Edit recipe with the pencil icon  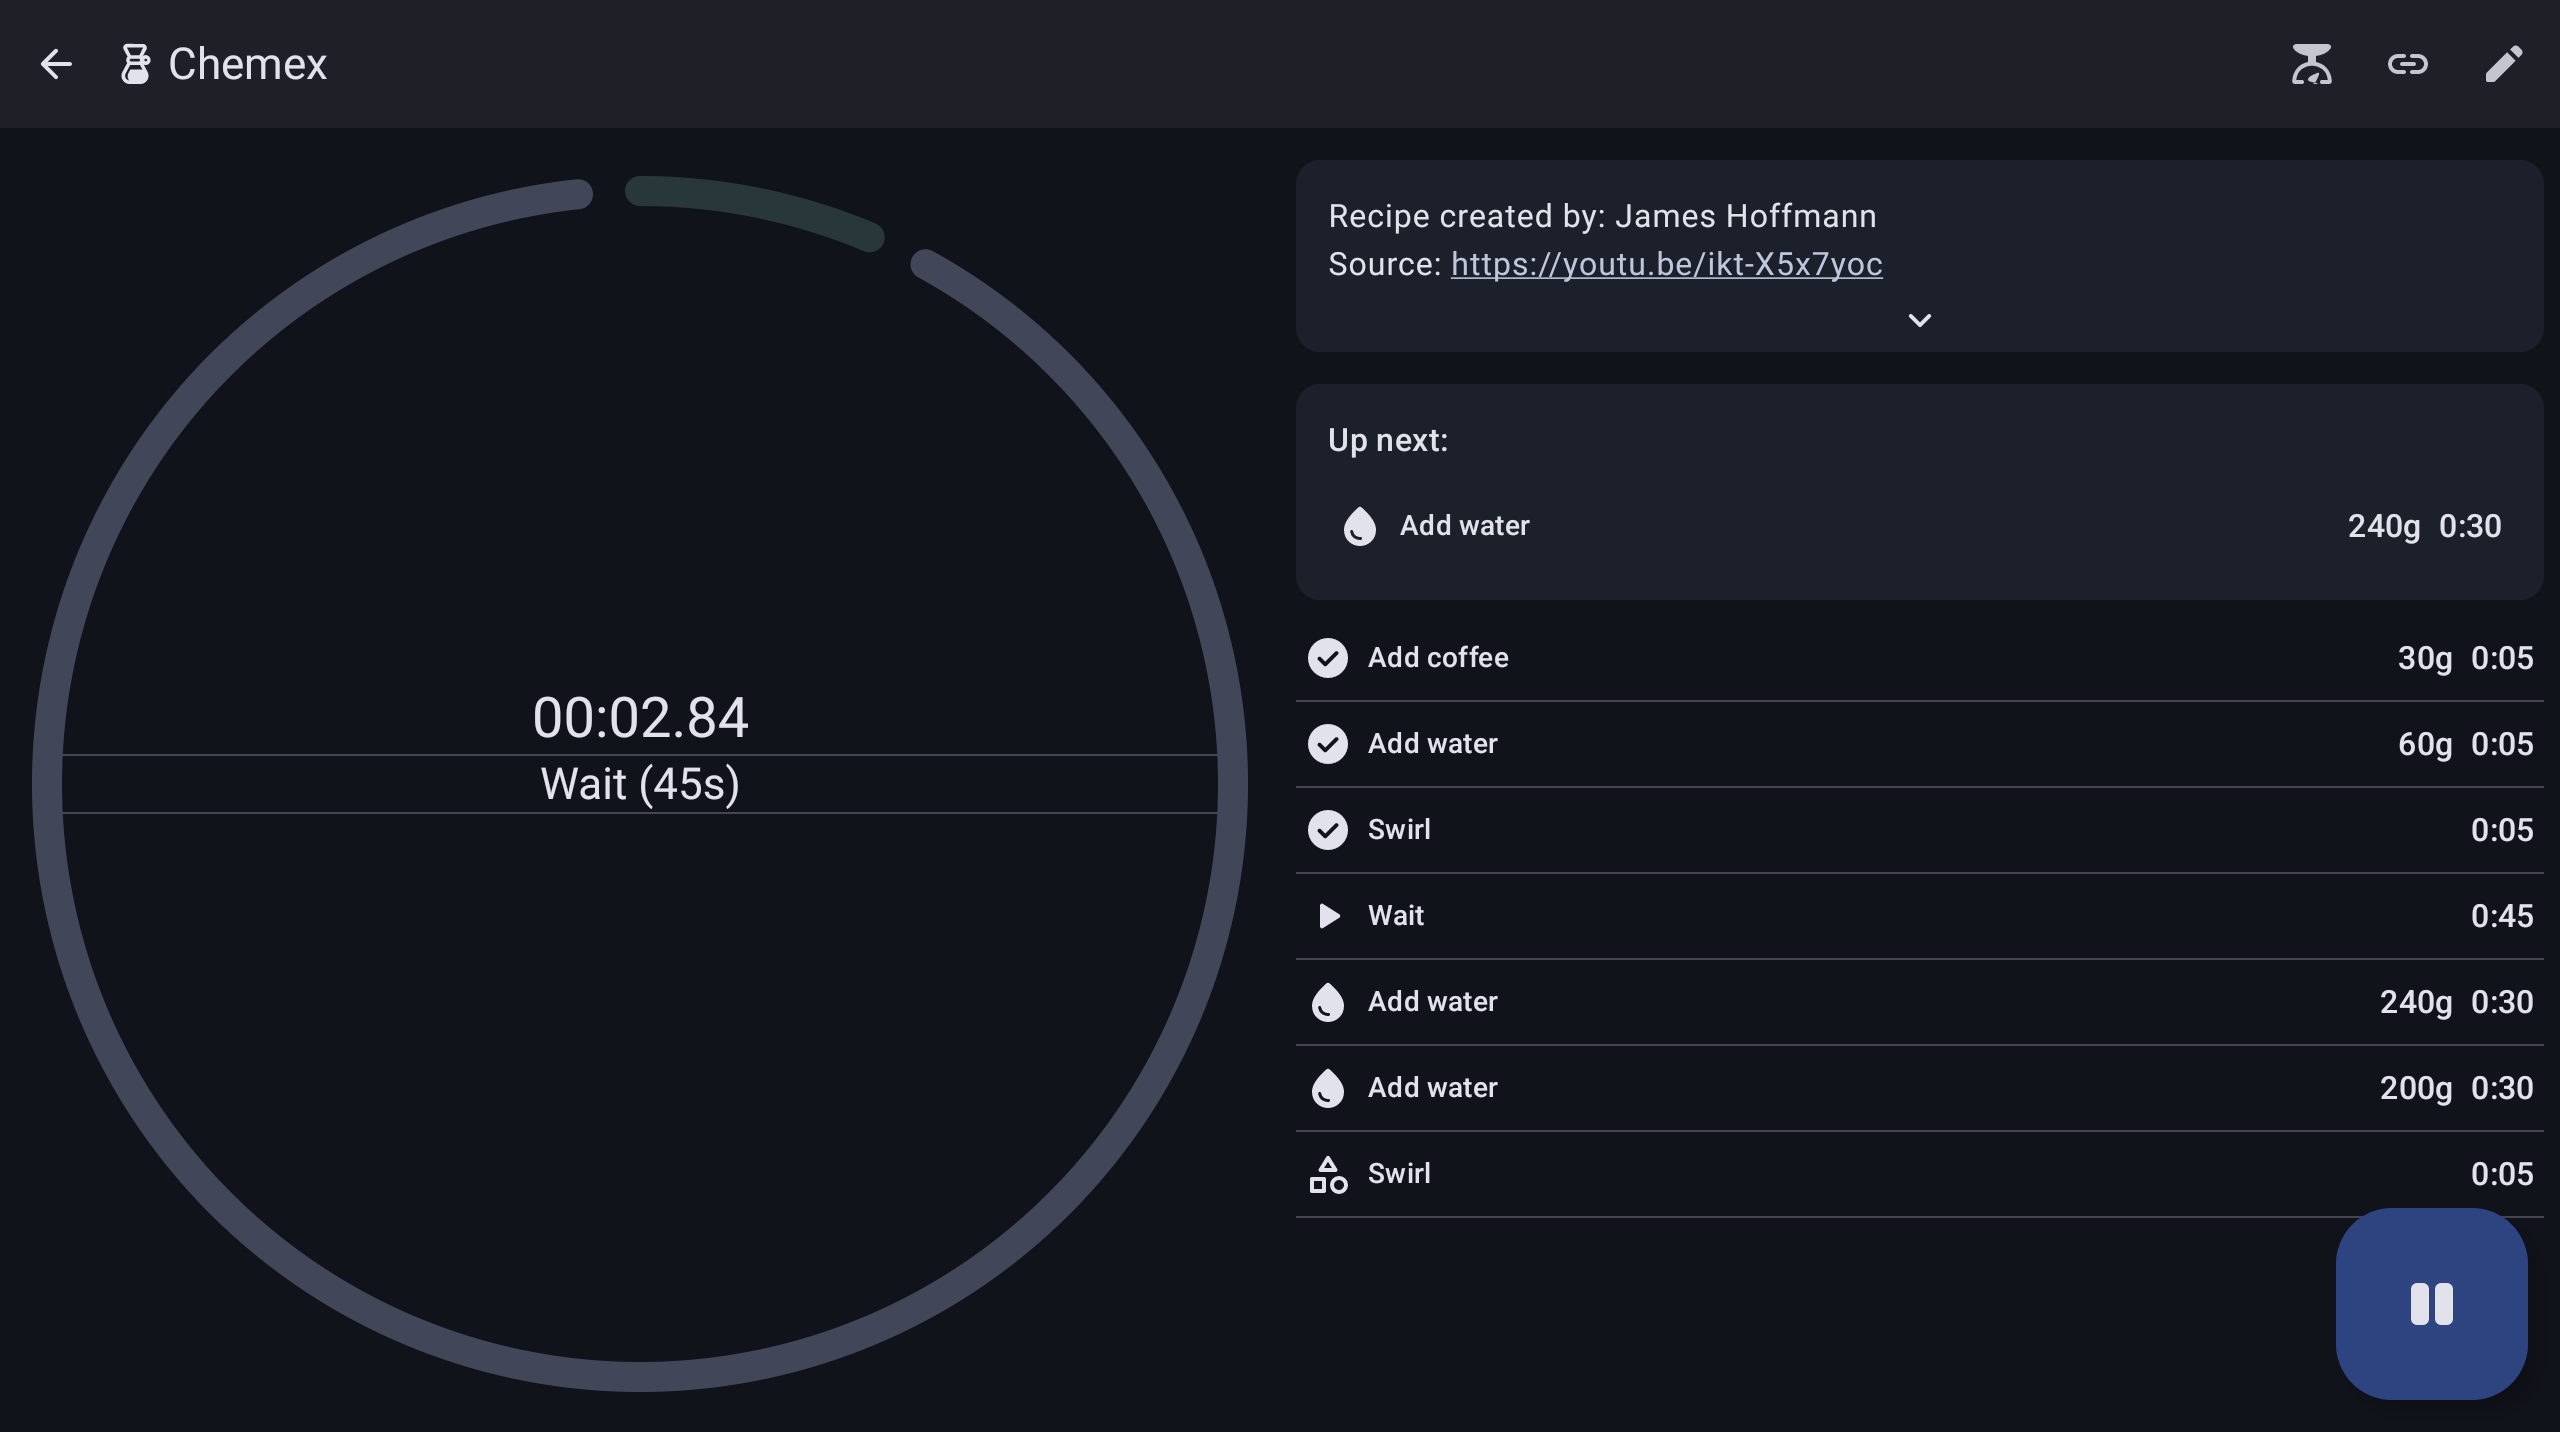coord(2503,64)
